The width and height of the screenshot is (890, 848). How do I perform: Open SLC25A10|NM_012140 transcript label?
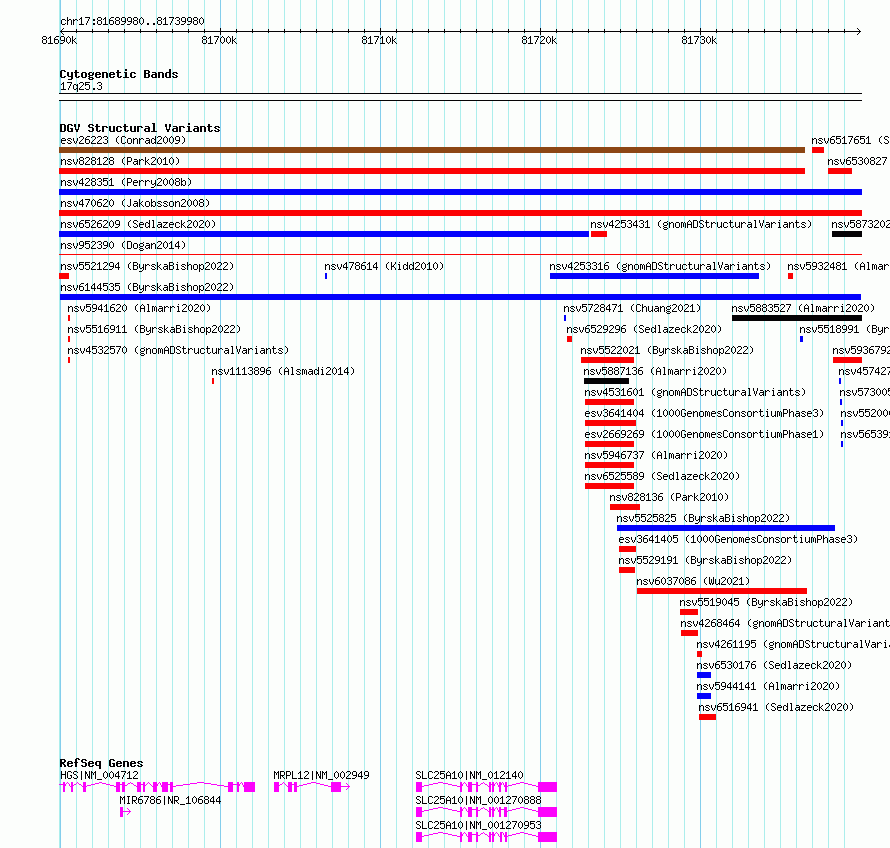(x=469, y=775)
